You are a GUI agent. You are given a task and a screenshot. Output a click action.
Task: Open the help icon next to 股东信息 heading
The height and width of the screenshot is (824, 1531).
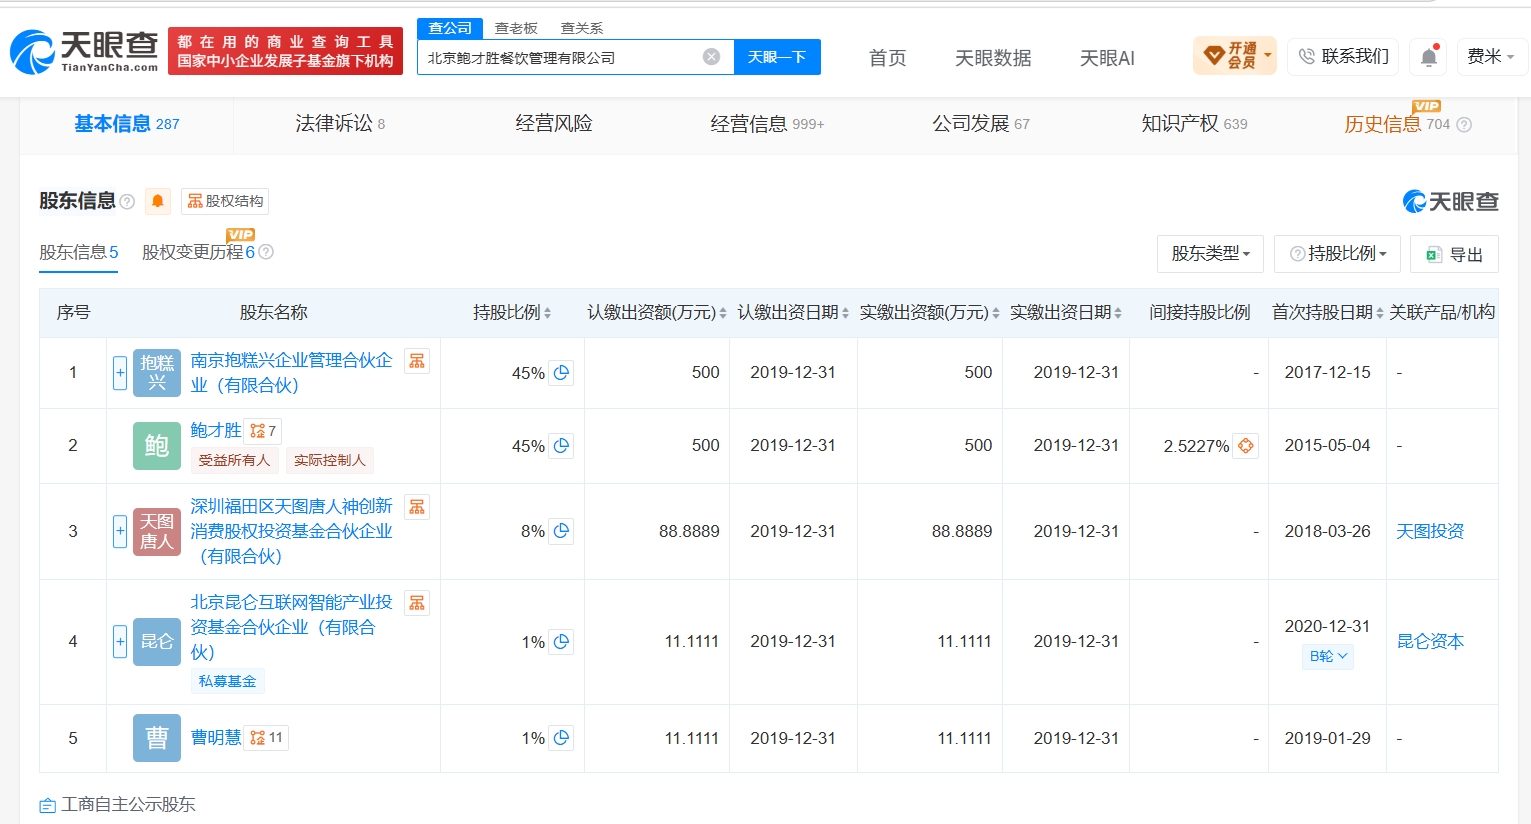coord(127,202)
